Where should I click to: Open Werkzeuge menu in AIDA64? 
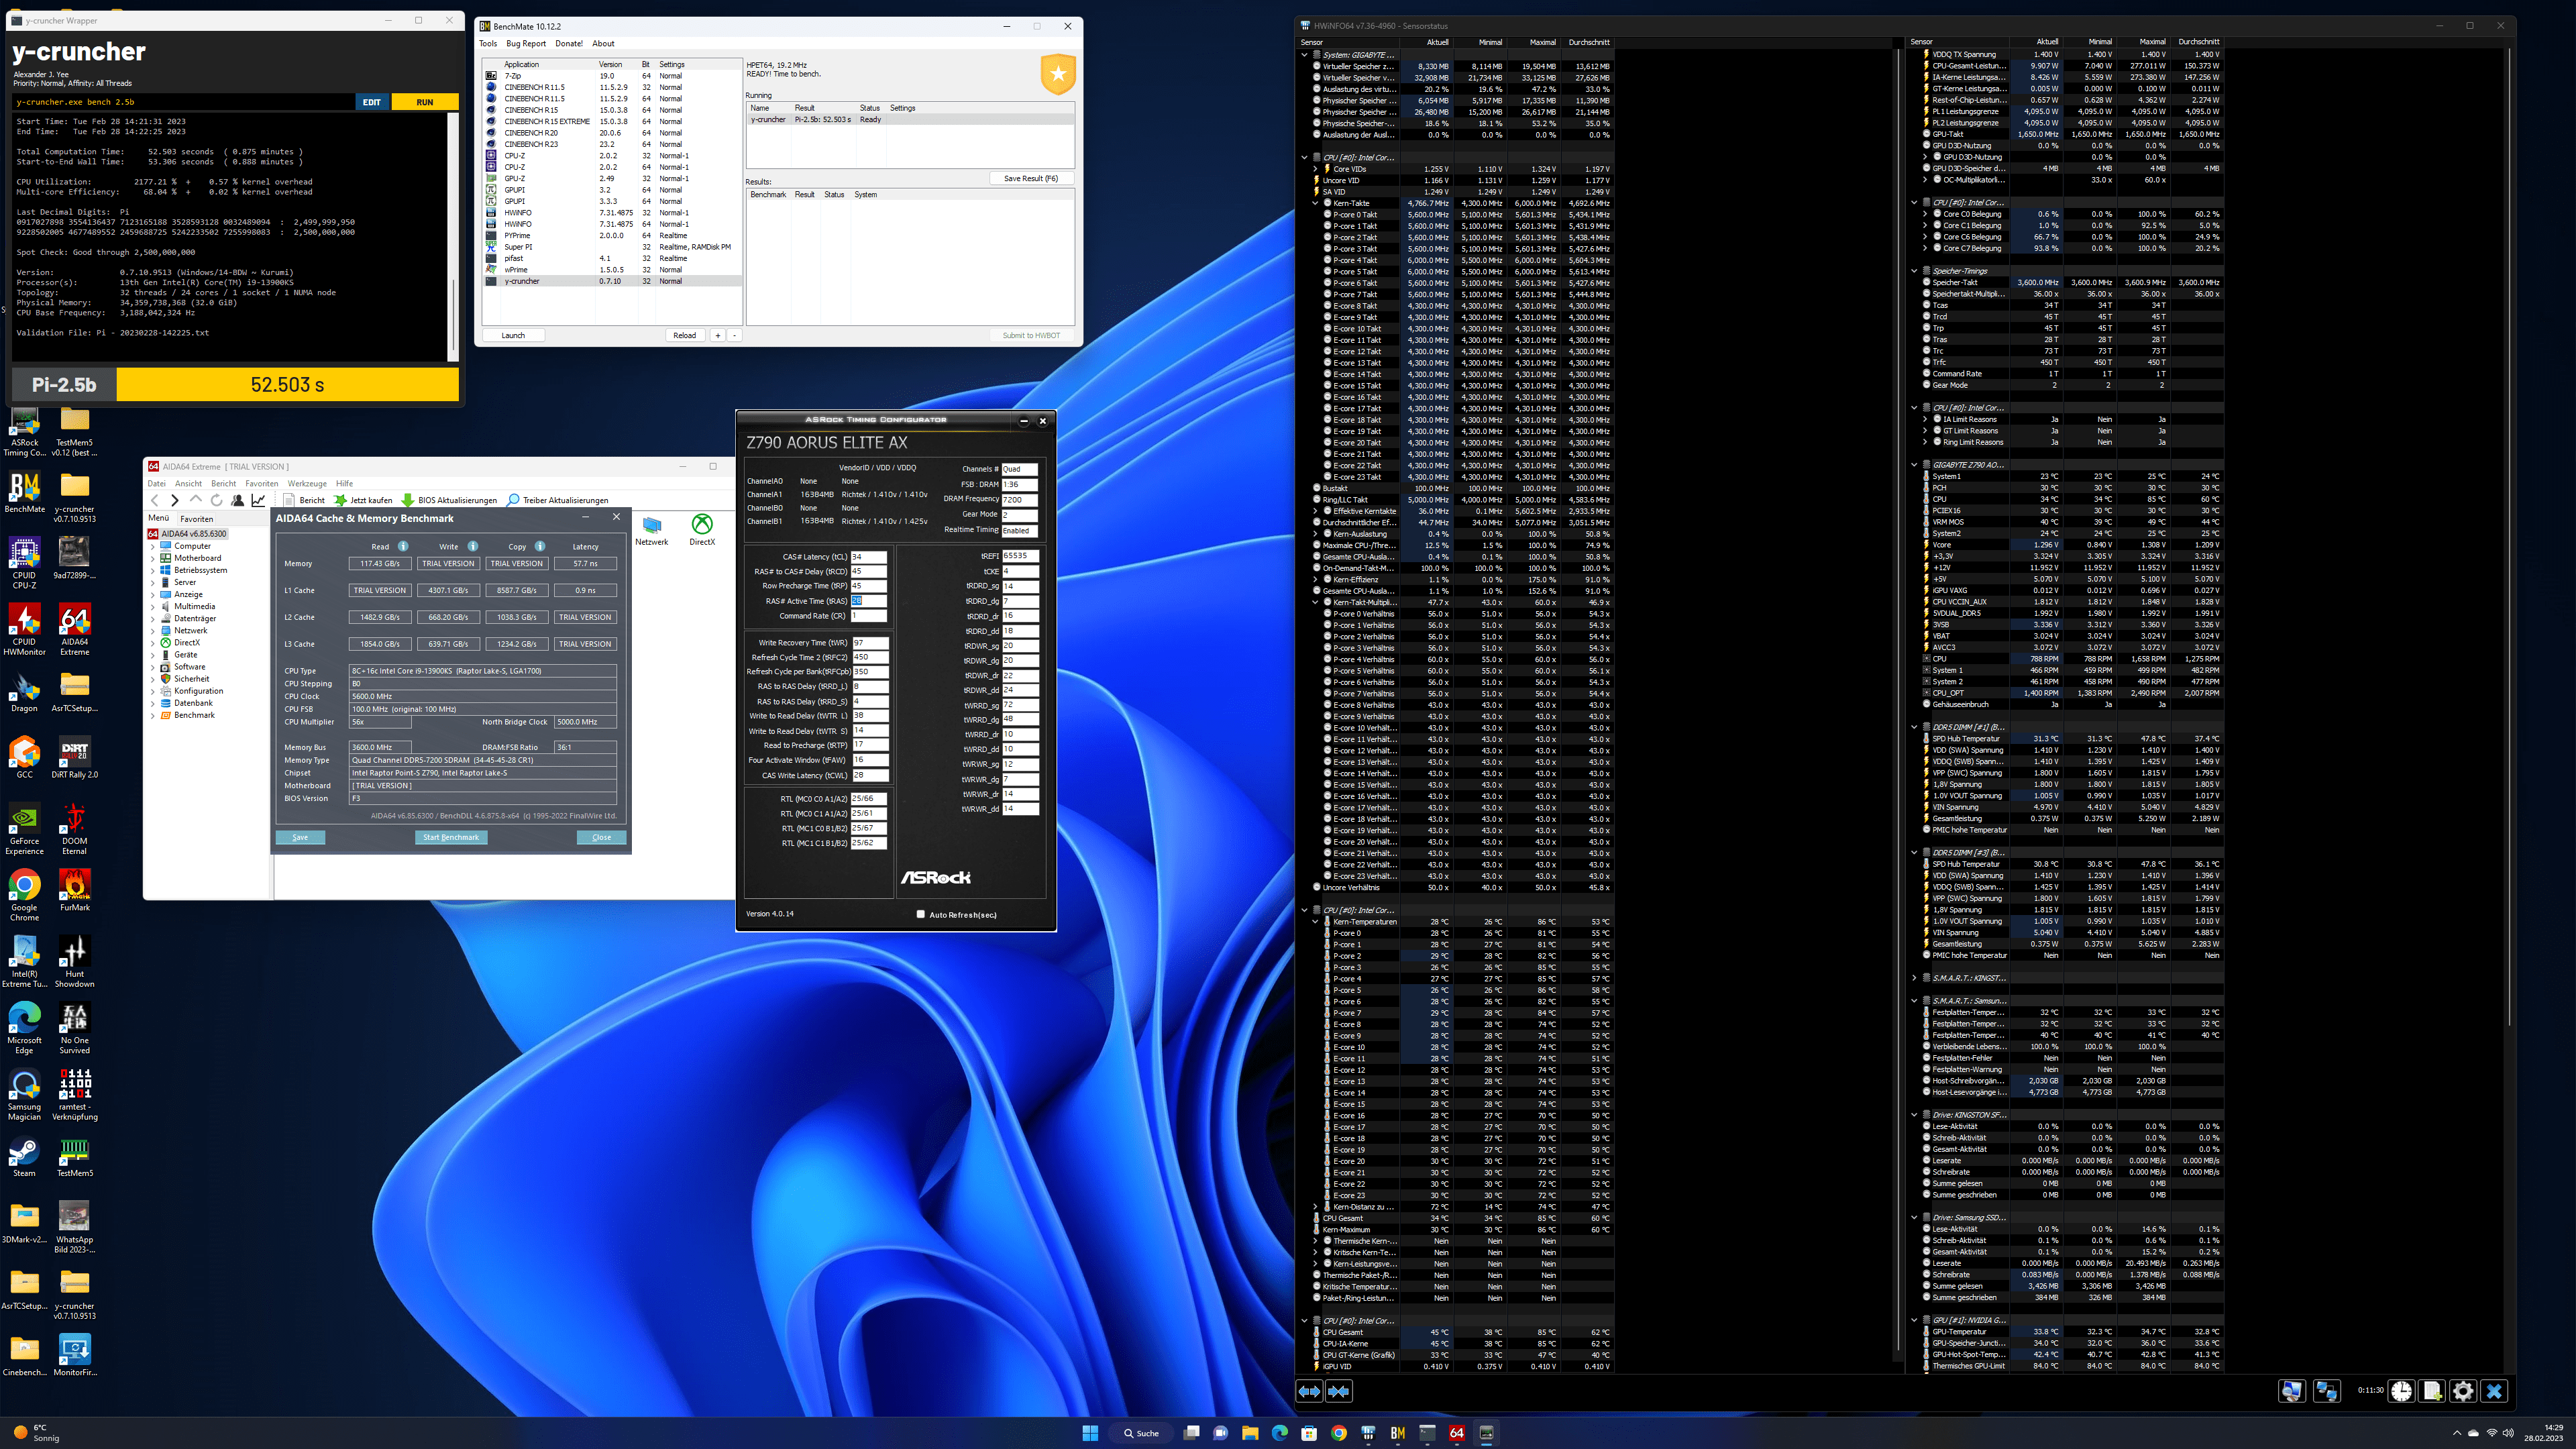point(307,483)
